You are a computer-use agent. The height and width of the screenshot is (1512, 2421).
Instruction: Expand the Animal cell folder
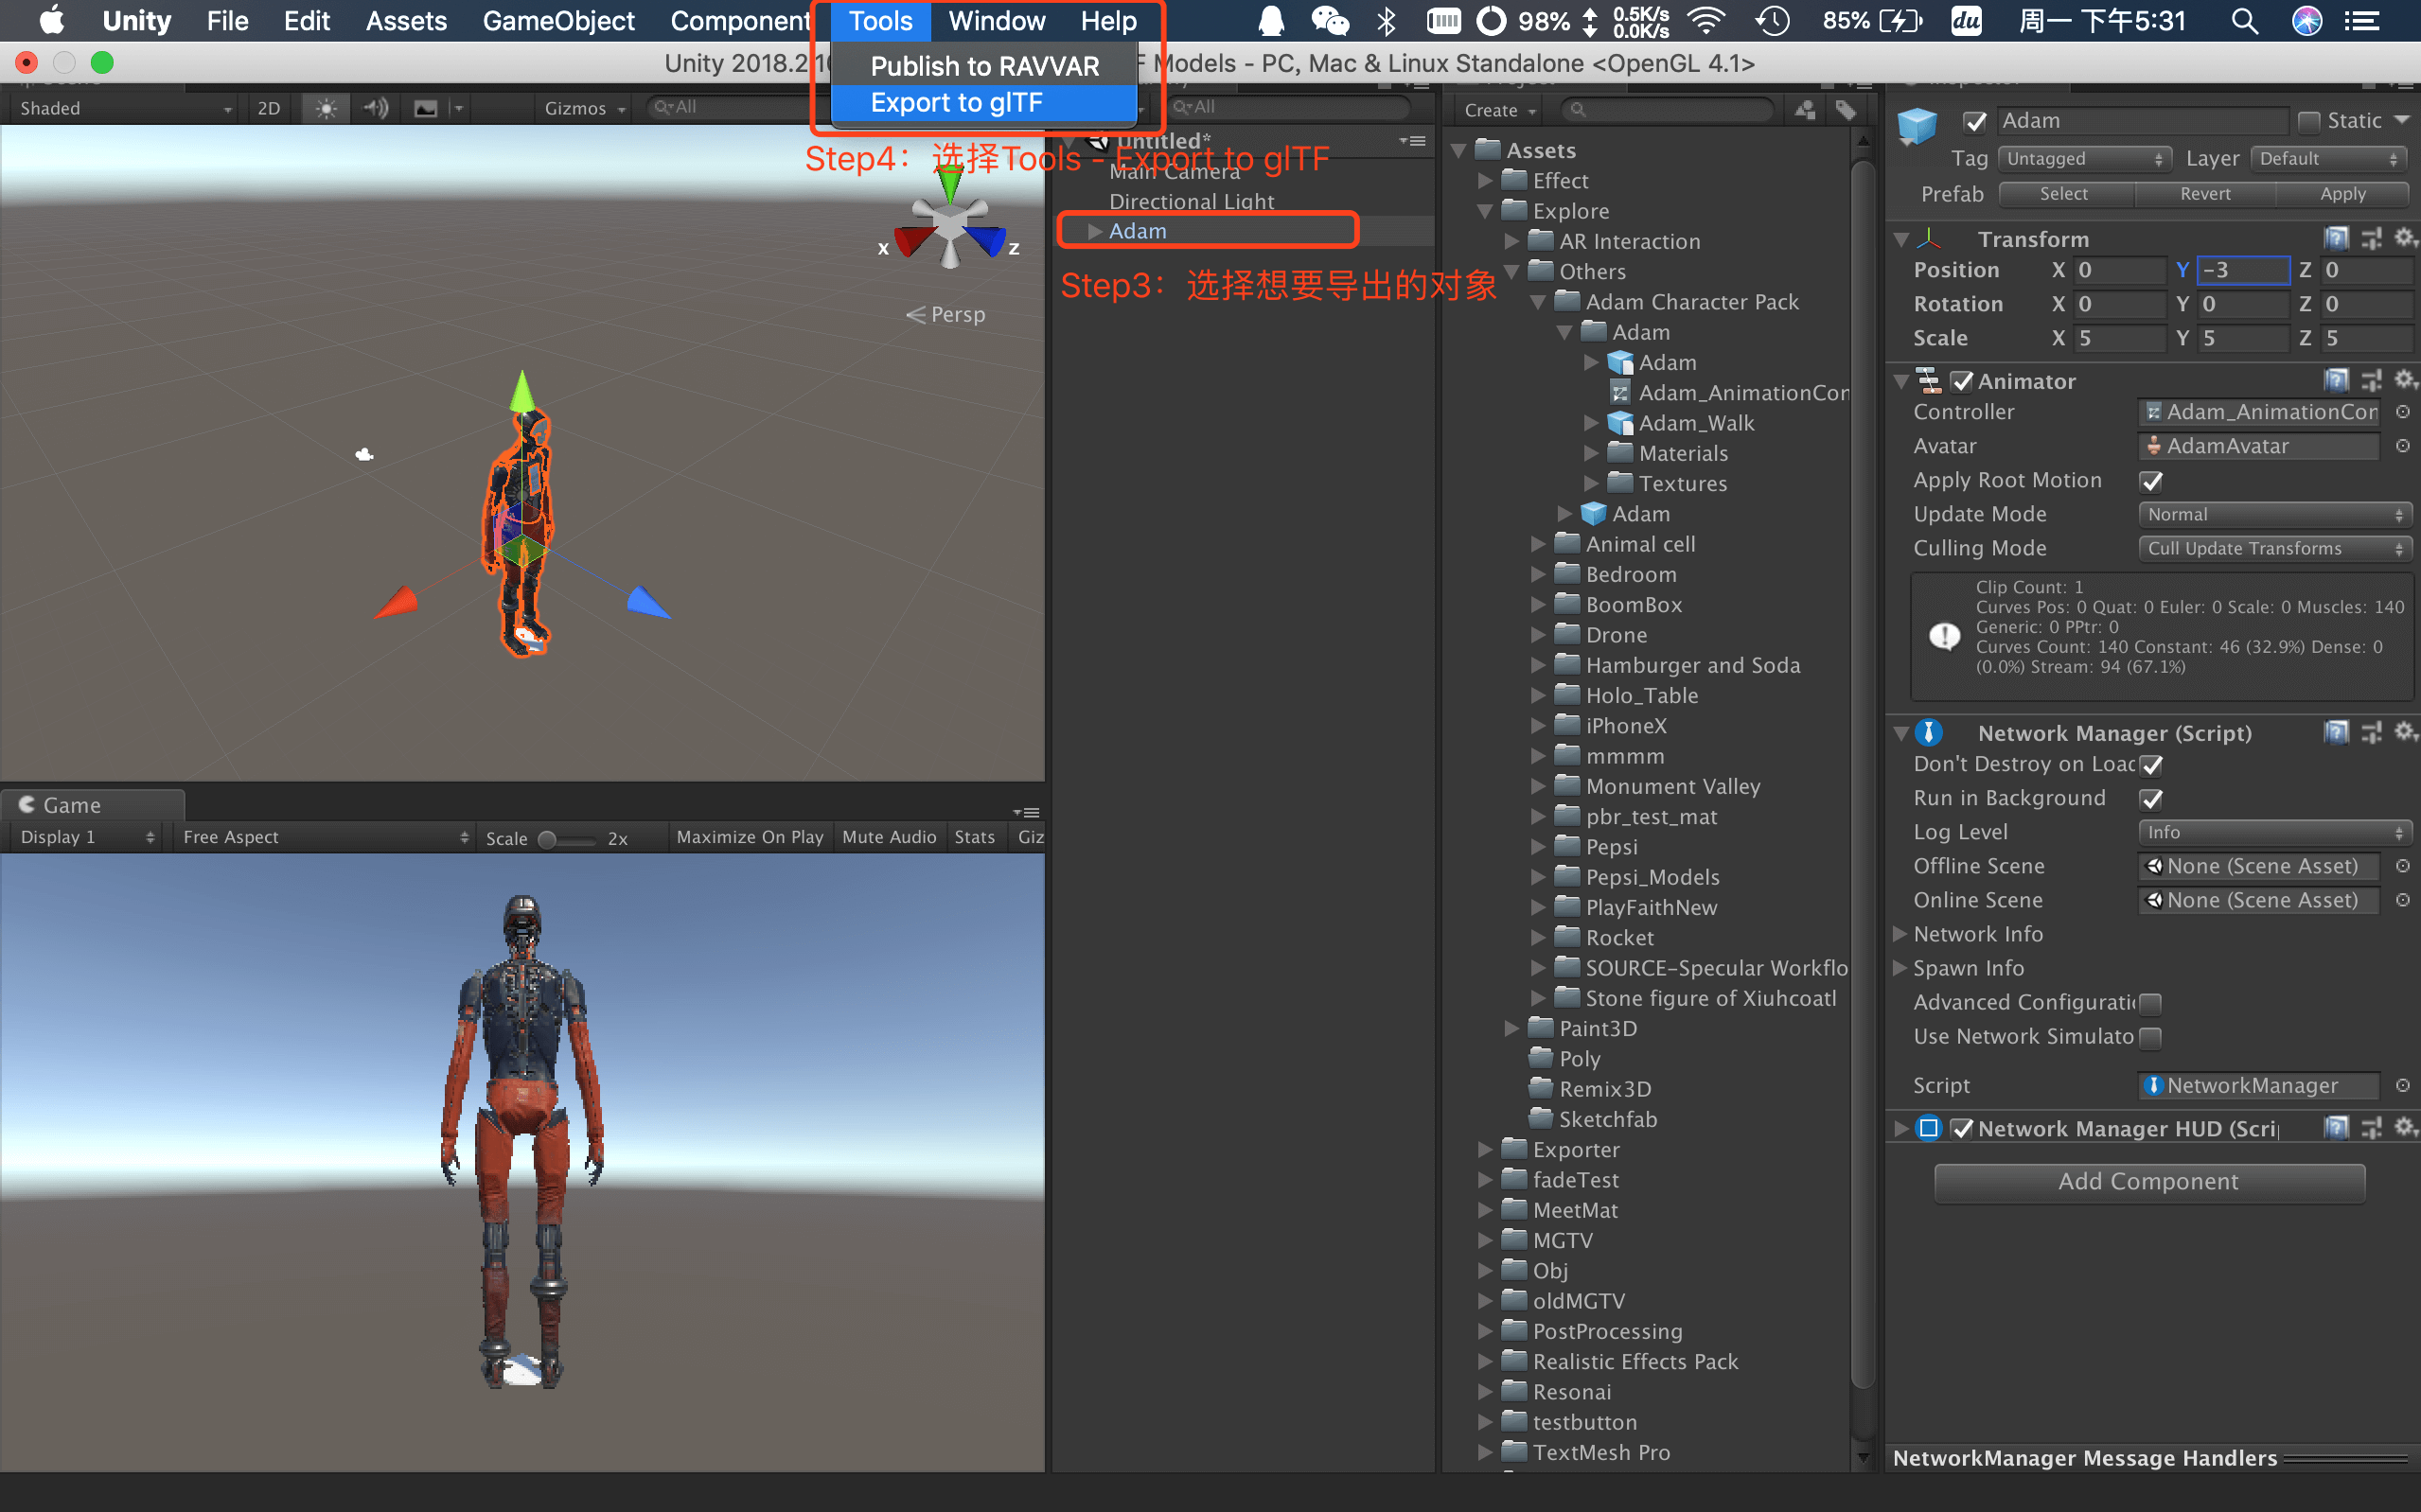[1539, 544]
